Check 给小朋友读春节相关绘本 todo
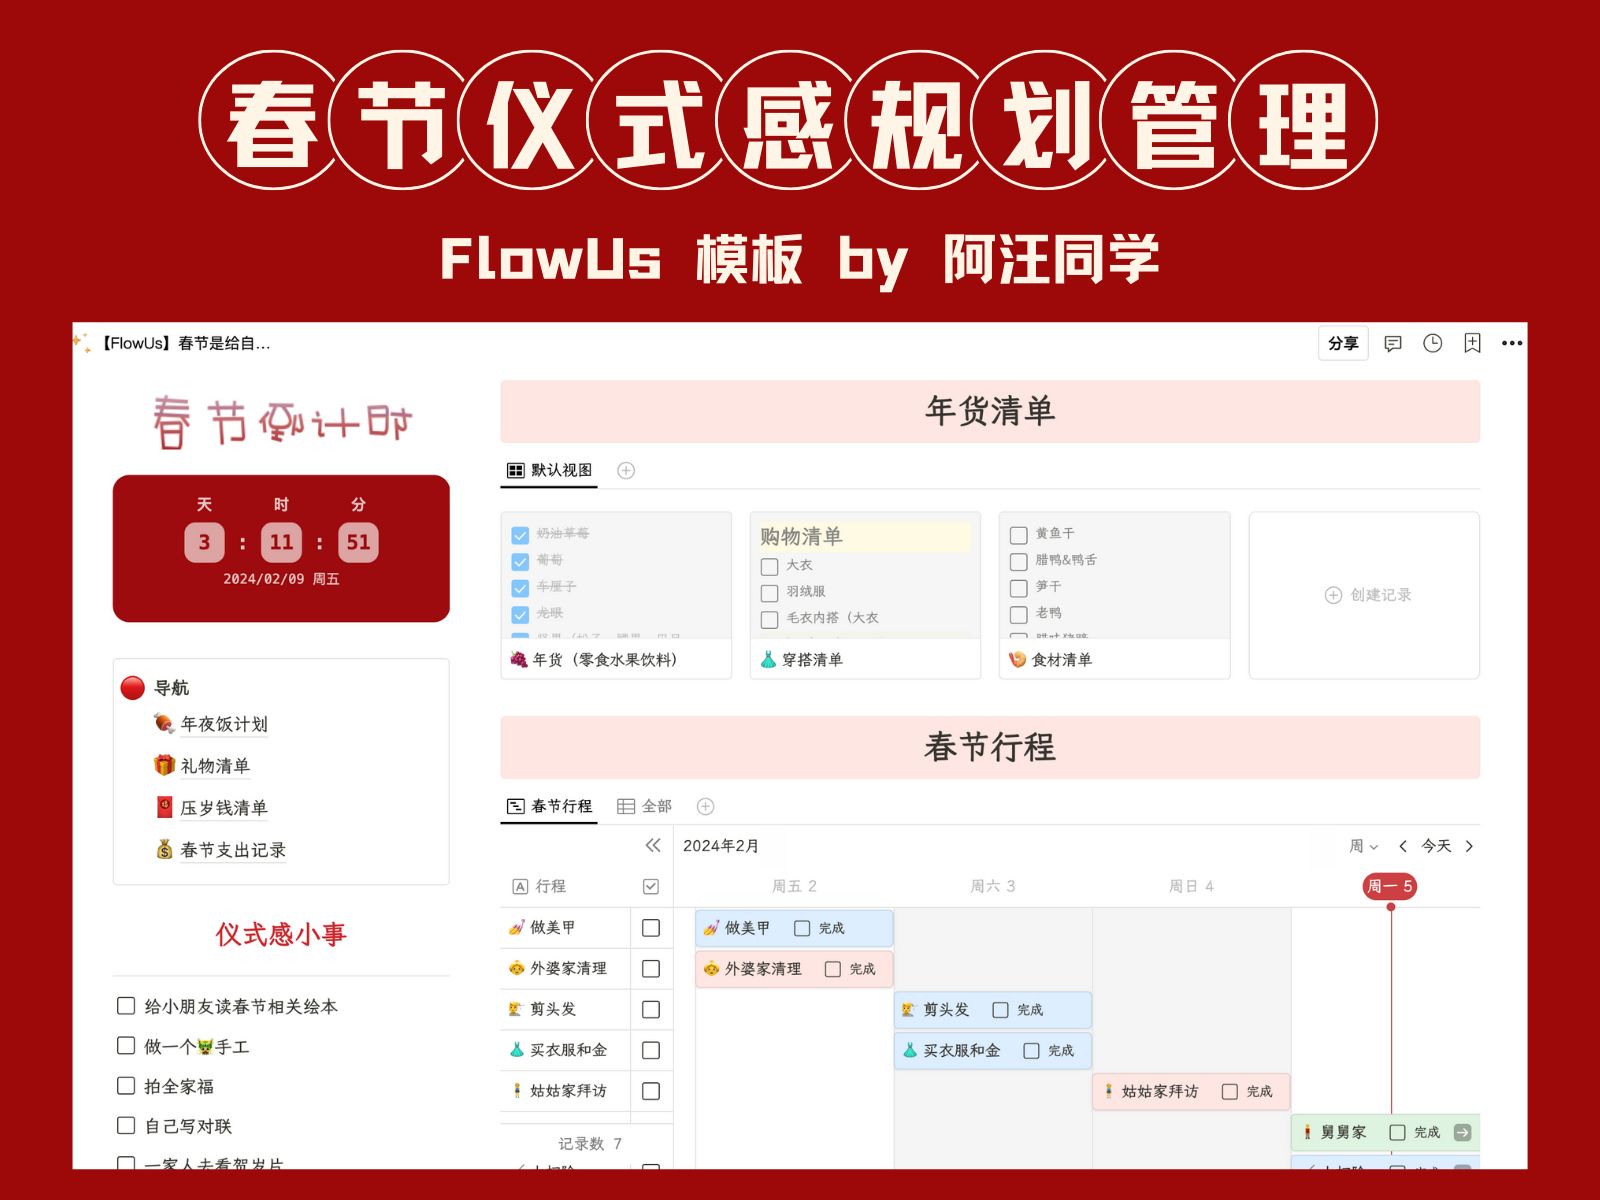 pos(126,1006)
